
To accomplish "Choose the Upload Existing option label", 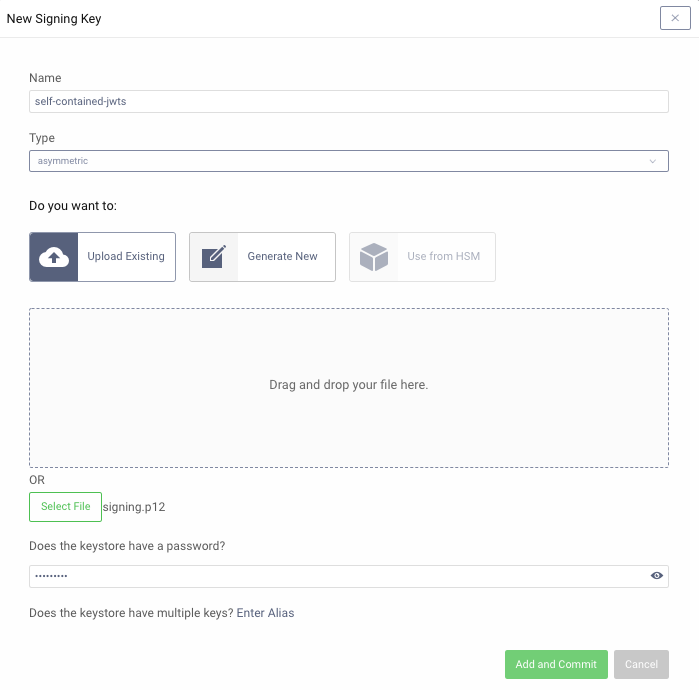I will [126, 257].
